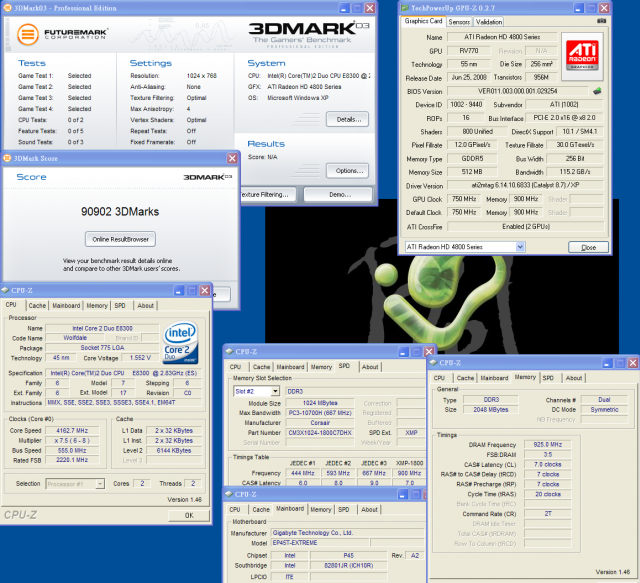The width and height of the screenshot is (640, 583).
Task: Click the motherboard model EP45T-EXTREME
Action: click(320, 543)
